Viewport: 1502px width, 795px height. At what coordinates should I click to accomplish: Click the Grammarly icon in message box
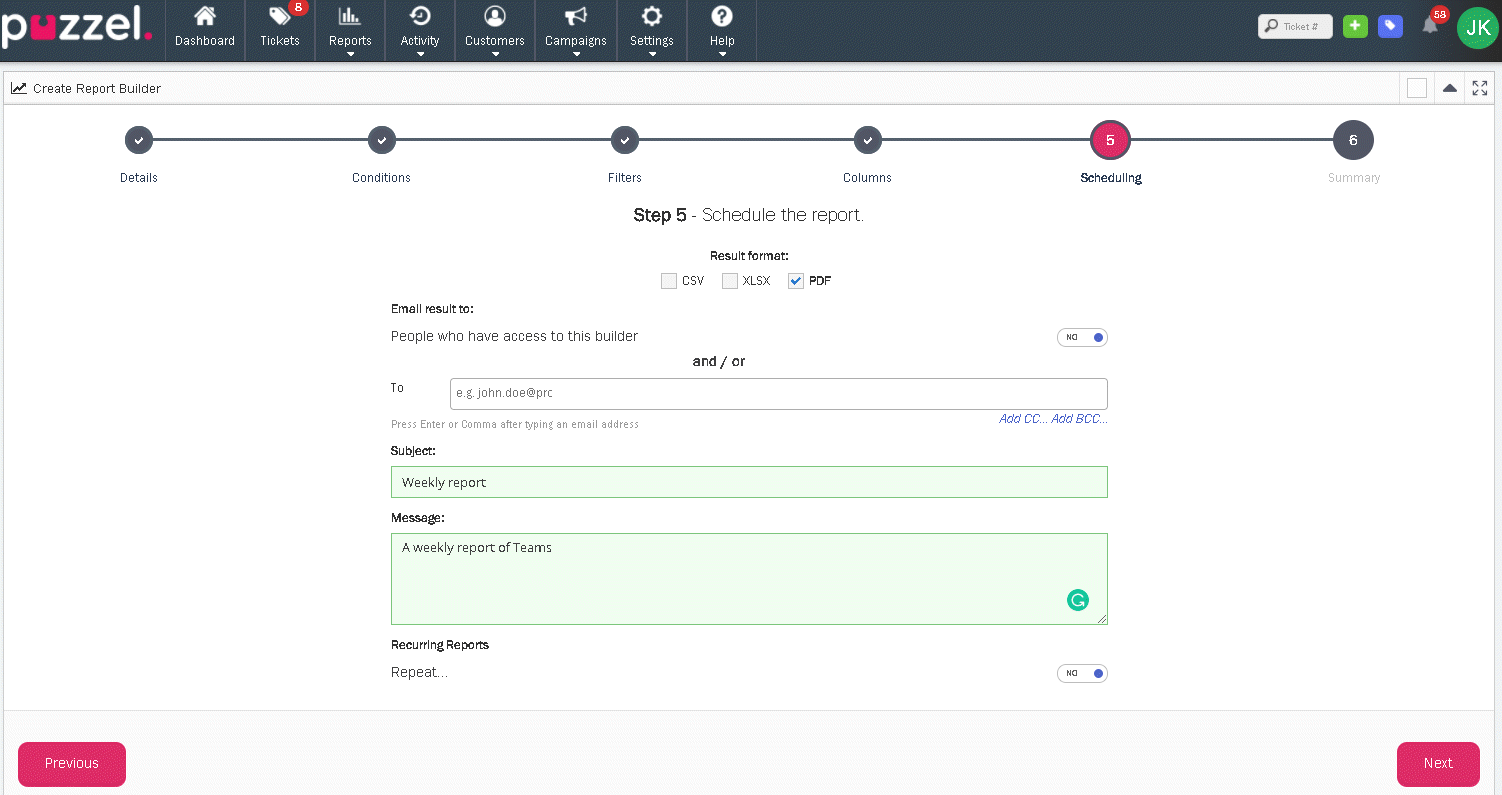pyautogui.click(x=1077, y=600)
